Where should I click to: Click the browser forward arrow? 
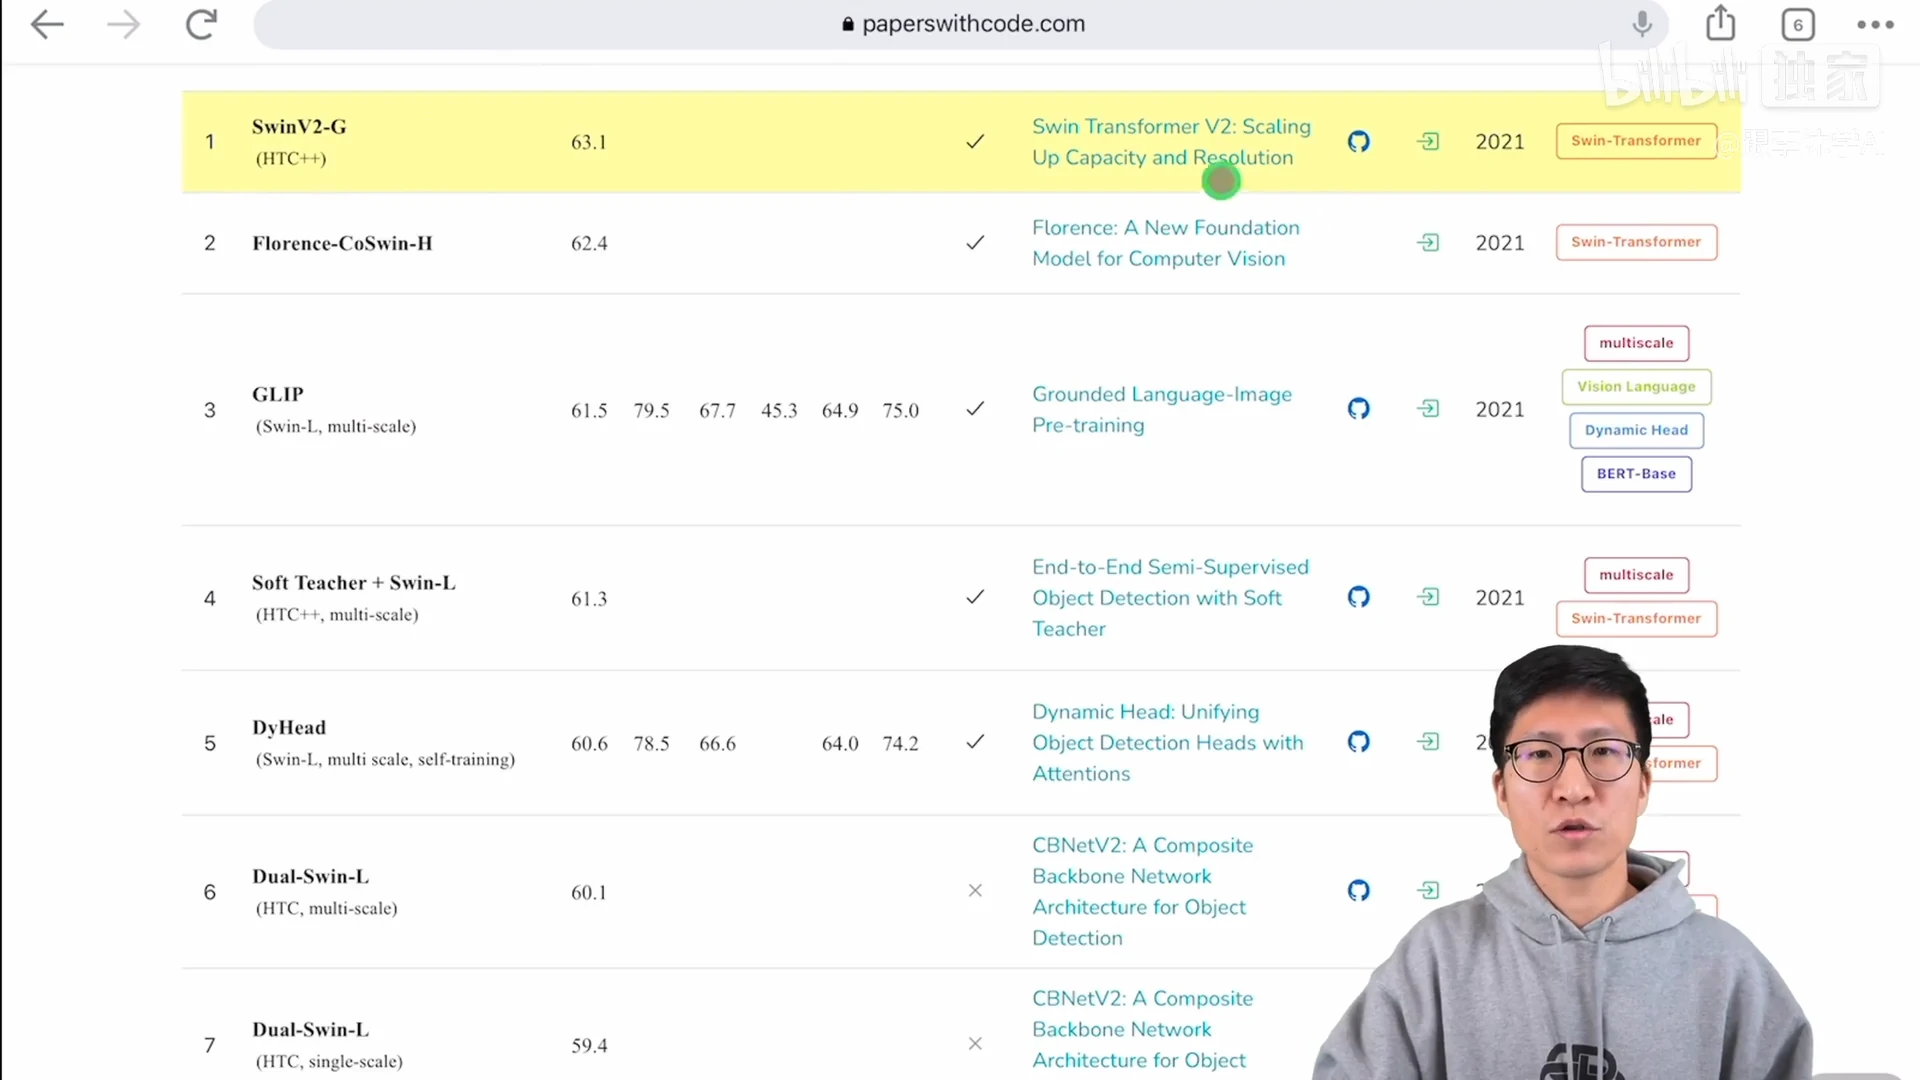(x=123, y=24)
